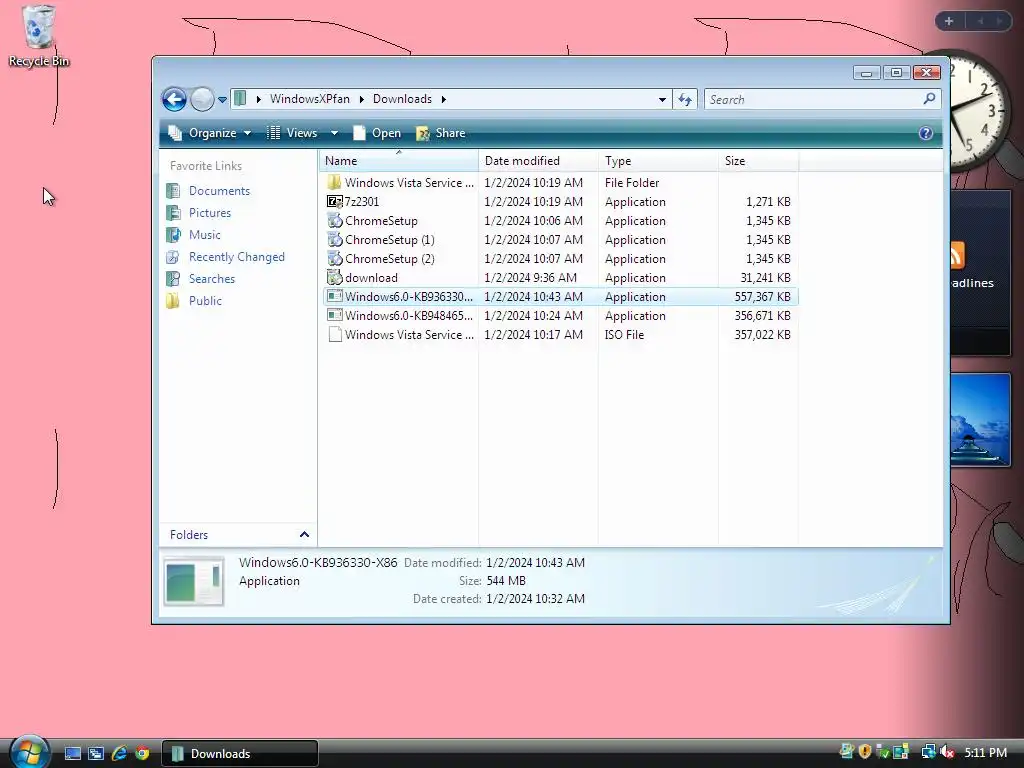The height and width of the screenshot is (768, 1024).
Task: Click the ISO File type cell
Action: click(624, 334)
